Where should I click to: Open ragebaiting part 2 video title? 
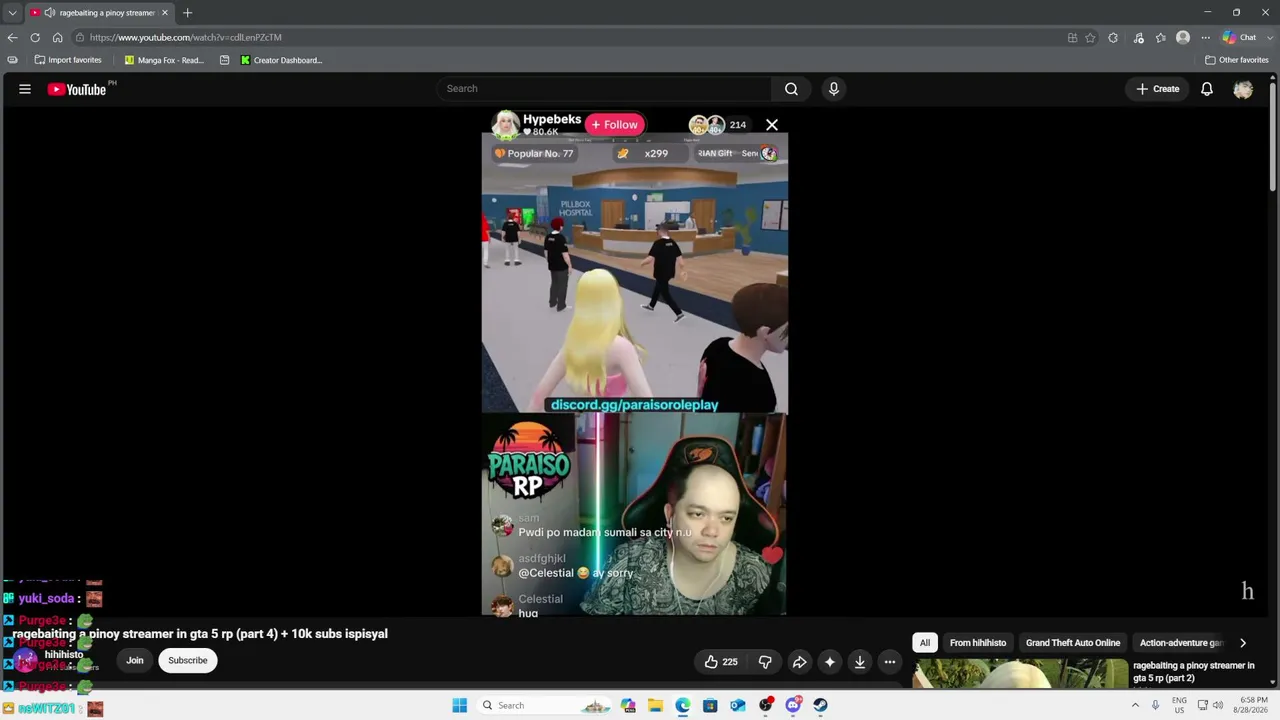1193,672
